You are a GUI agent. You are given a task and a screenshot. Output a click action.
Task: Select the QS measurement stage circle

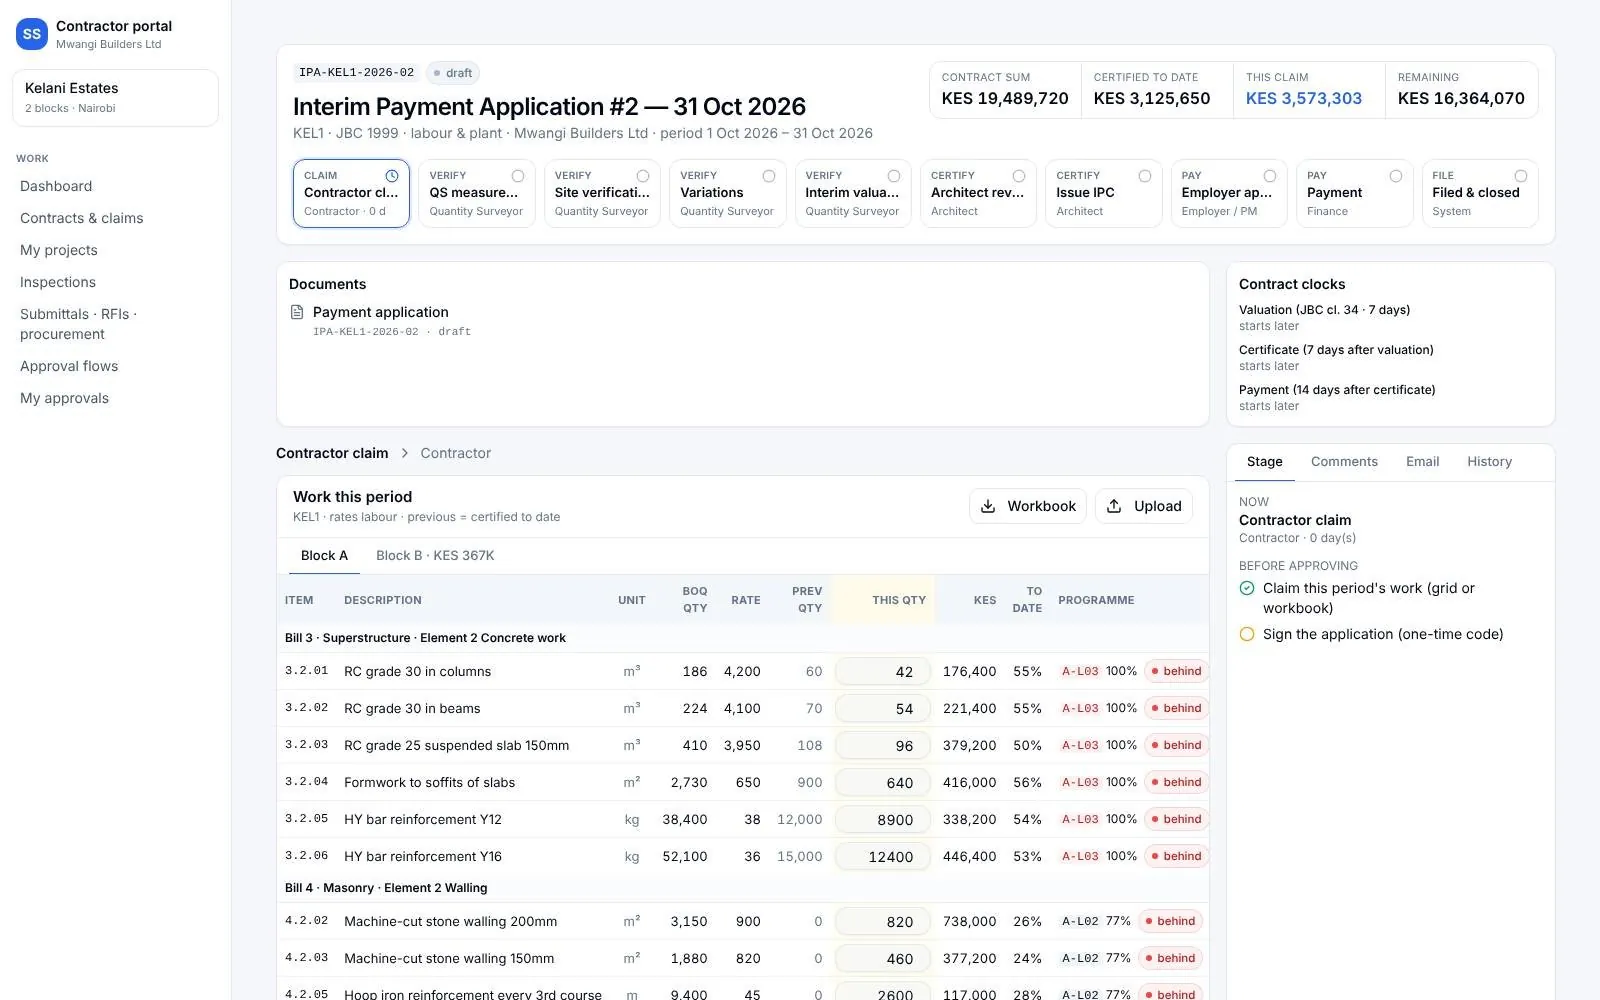click(518, 176)
